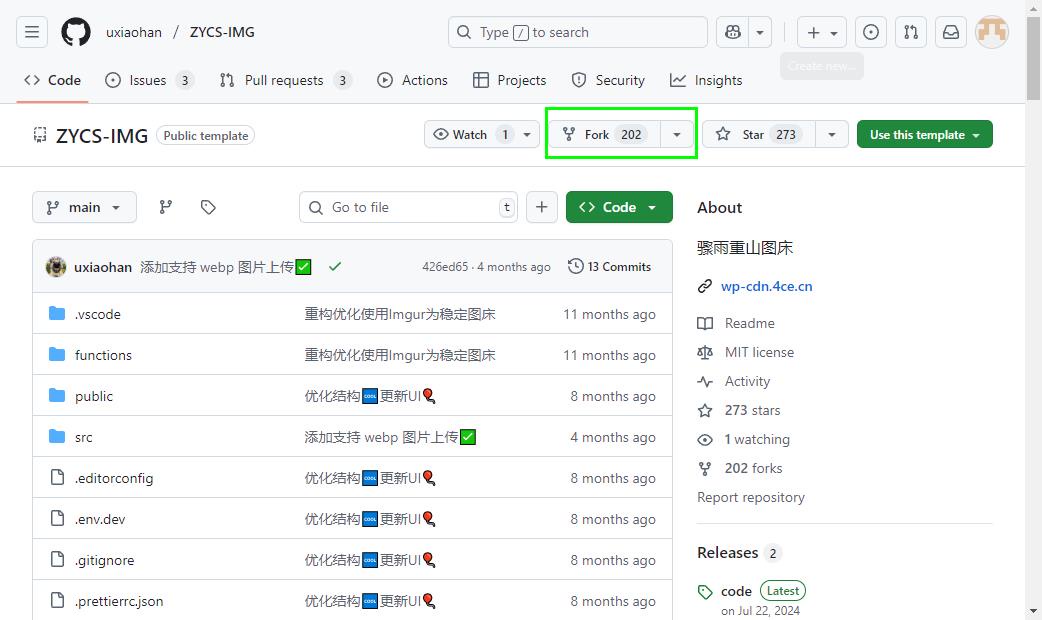Image resolution: width=1042 pixels, height=620 pixels.
Task: Open the star lists dropdown arrow
Action: pyautogui.click(x=831, y=134)
